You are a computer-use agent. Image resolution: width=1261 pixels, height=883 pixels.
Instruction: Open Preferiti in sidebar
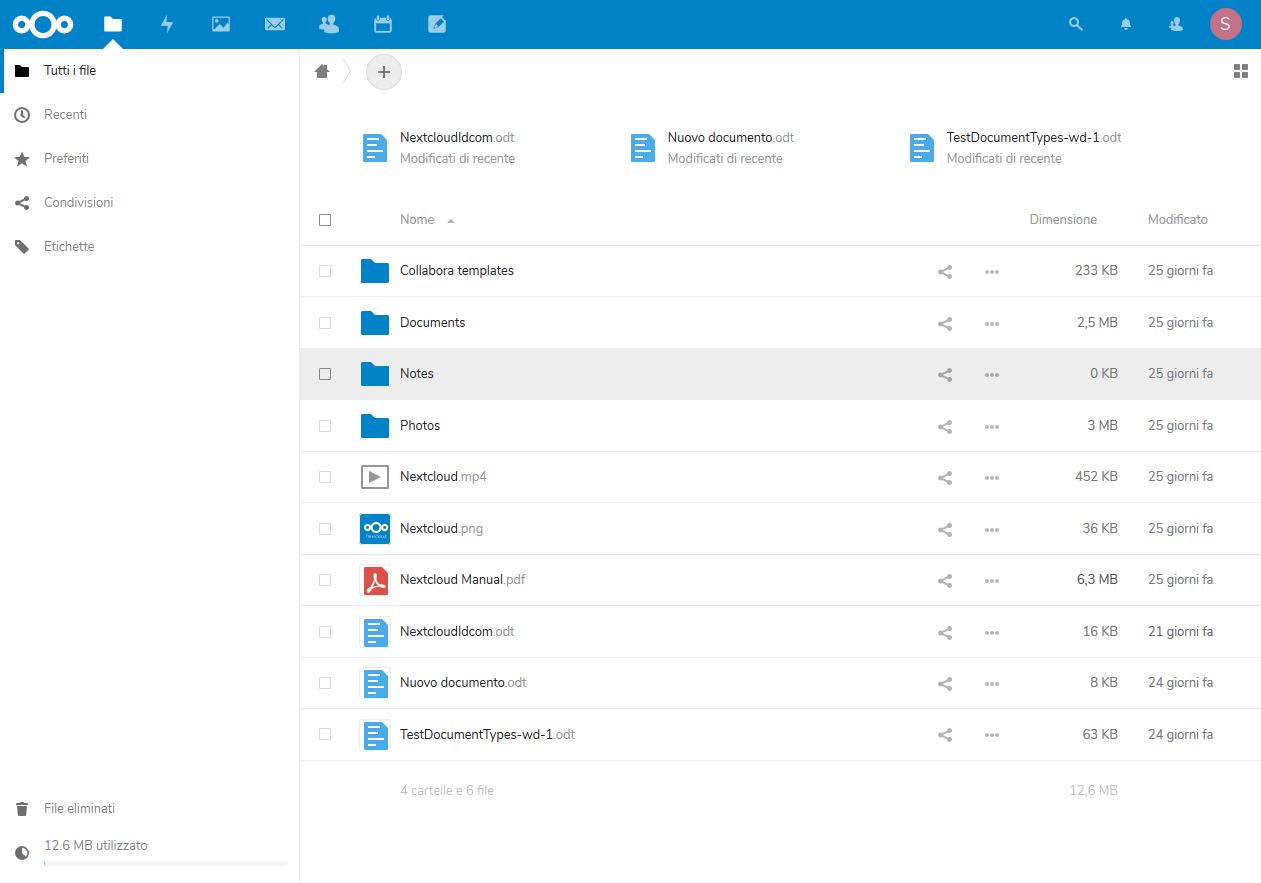[150, 159]
